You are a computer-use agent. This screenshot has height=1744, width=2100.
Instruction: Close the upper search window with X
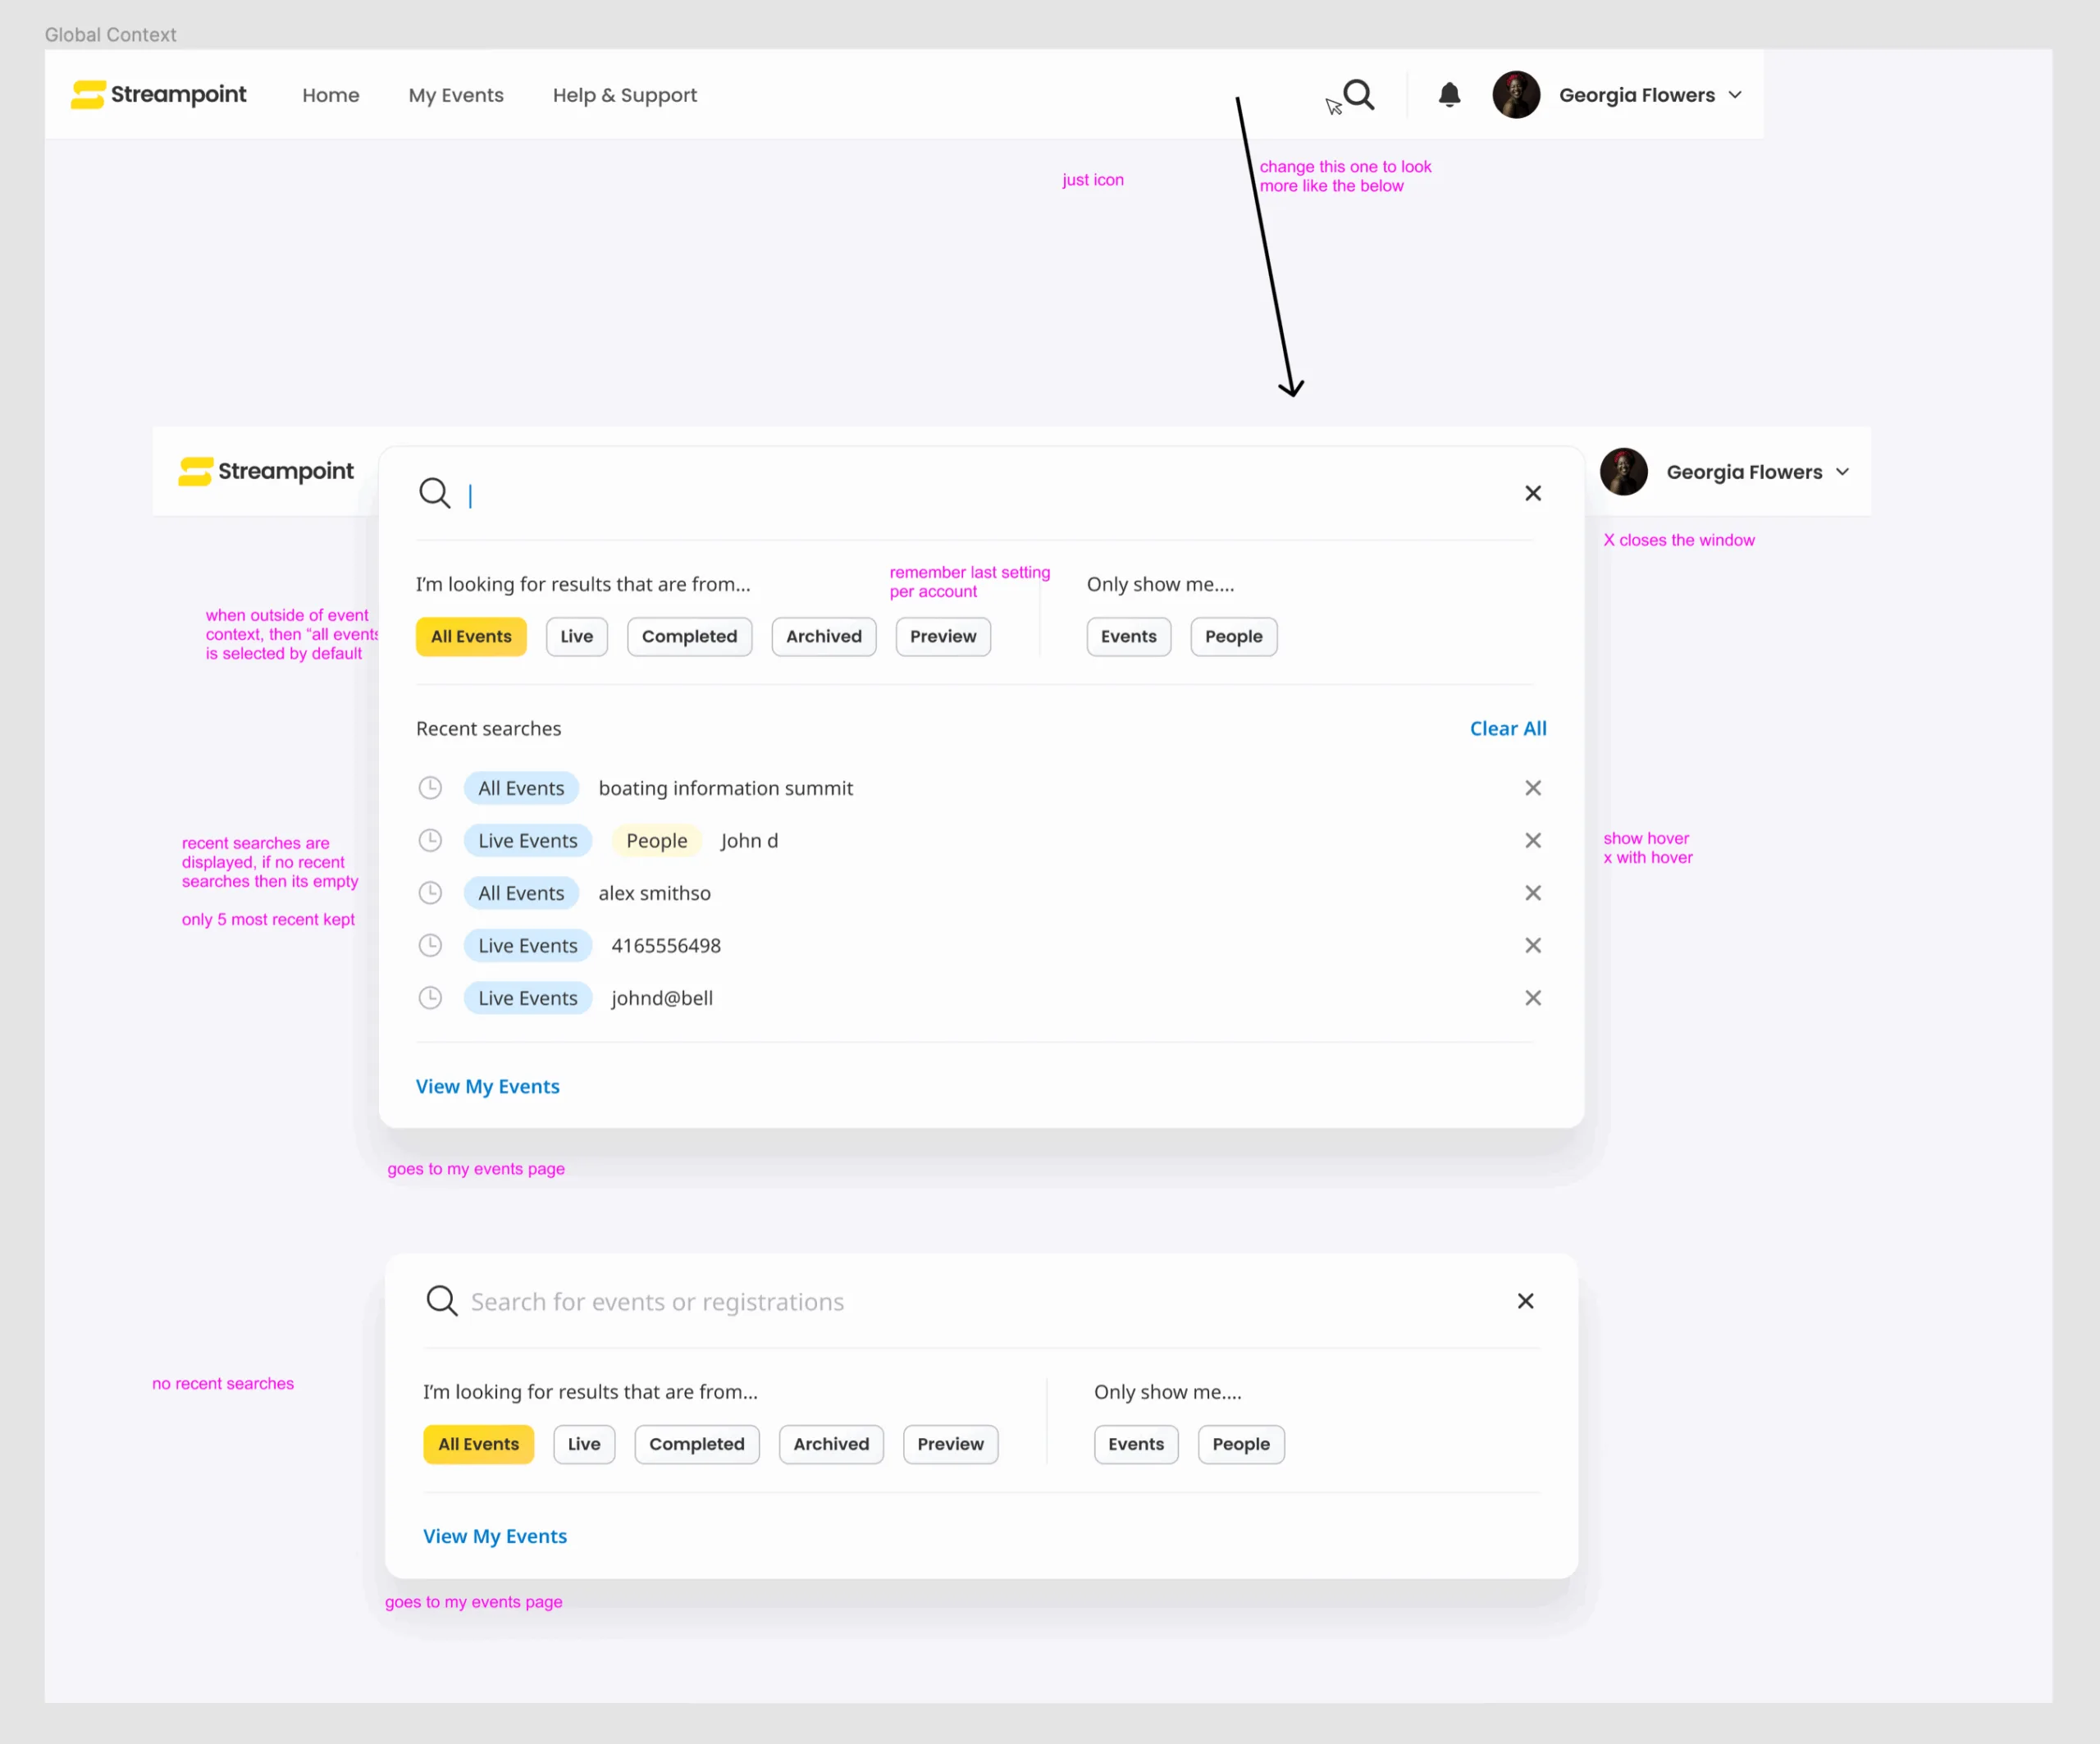point(1533,493)
